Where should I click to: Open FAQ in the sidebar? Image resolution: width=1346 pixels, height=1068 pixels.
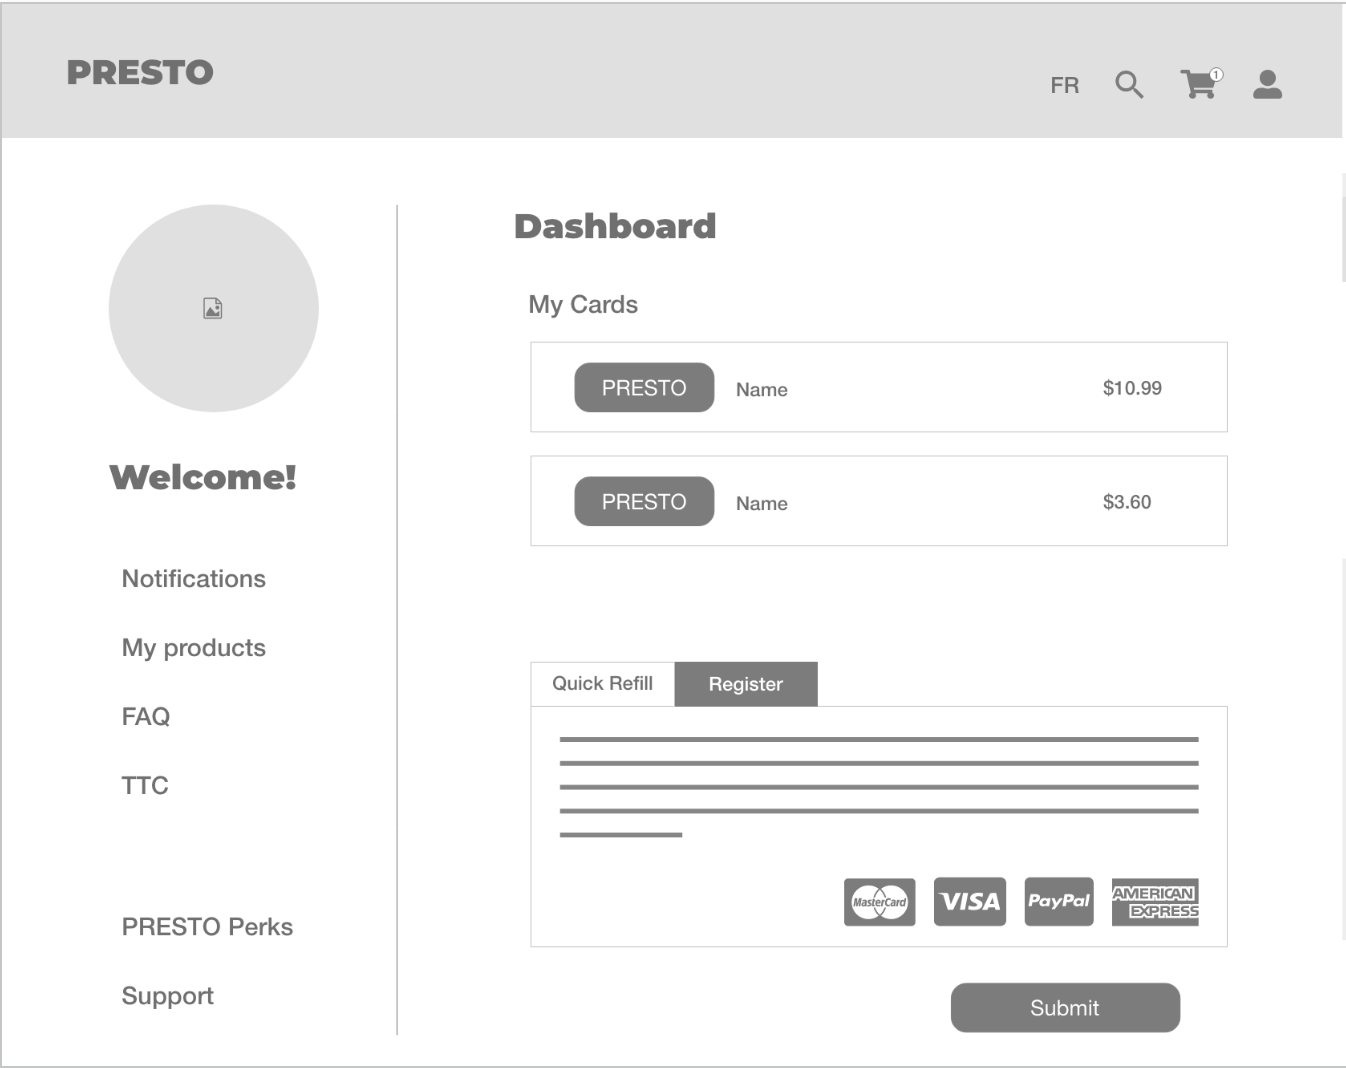pos(146,717)
